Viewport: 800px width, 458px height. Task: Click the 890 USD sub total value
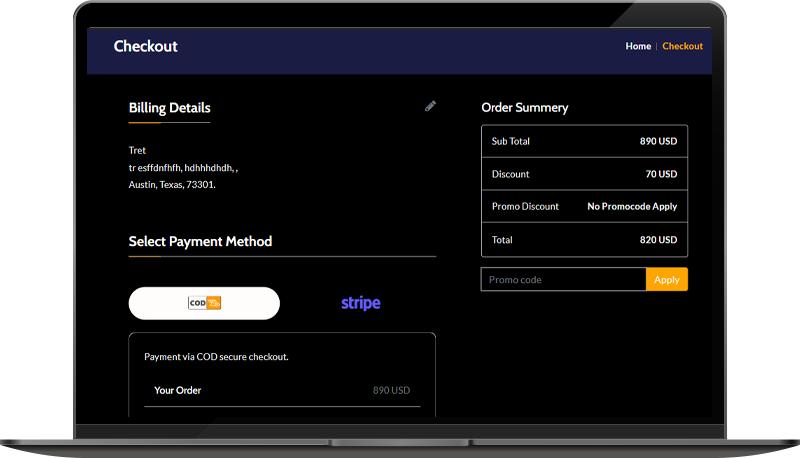658,141
